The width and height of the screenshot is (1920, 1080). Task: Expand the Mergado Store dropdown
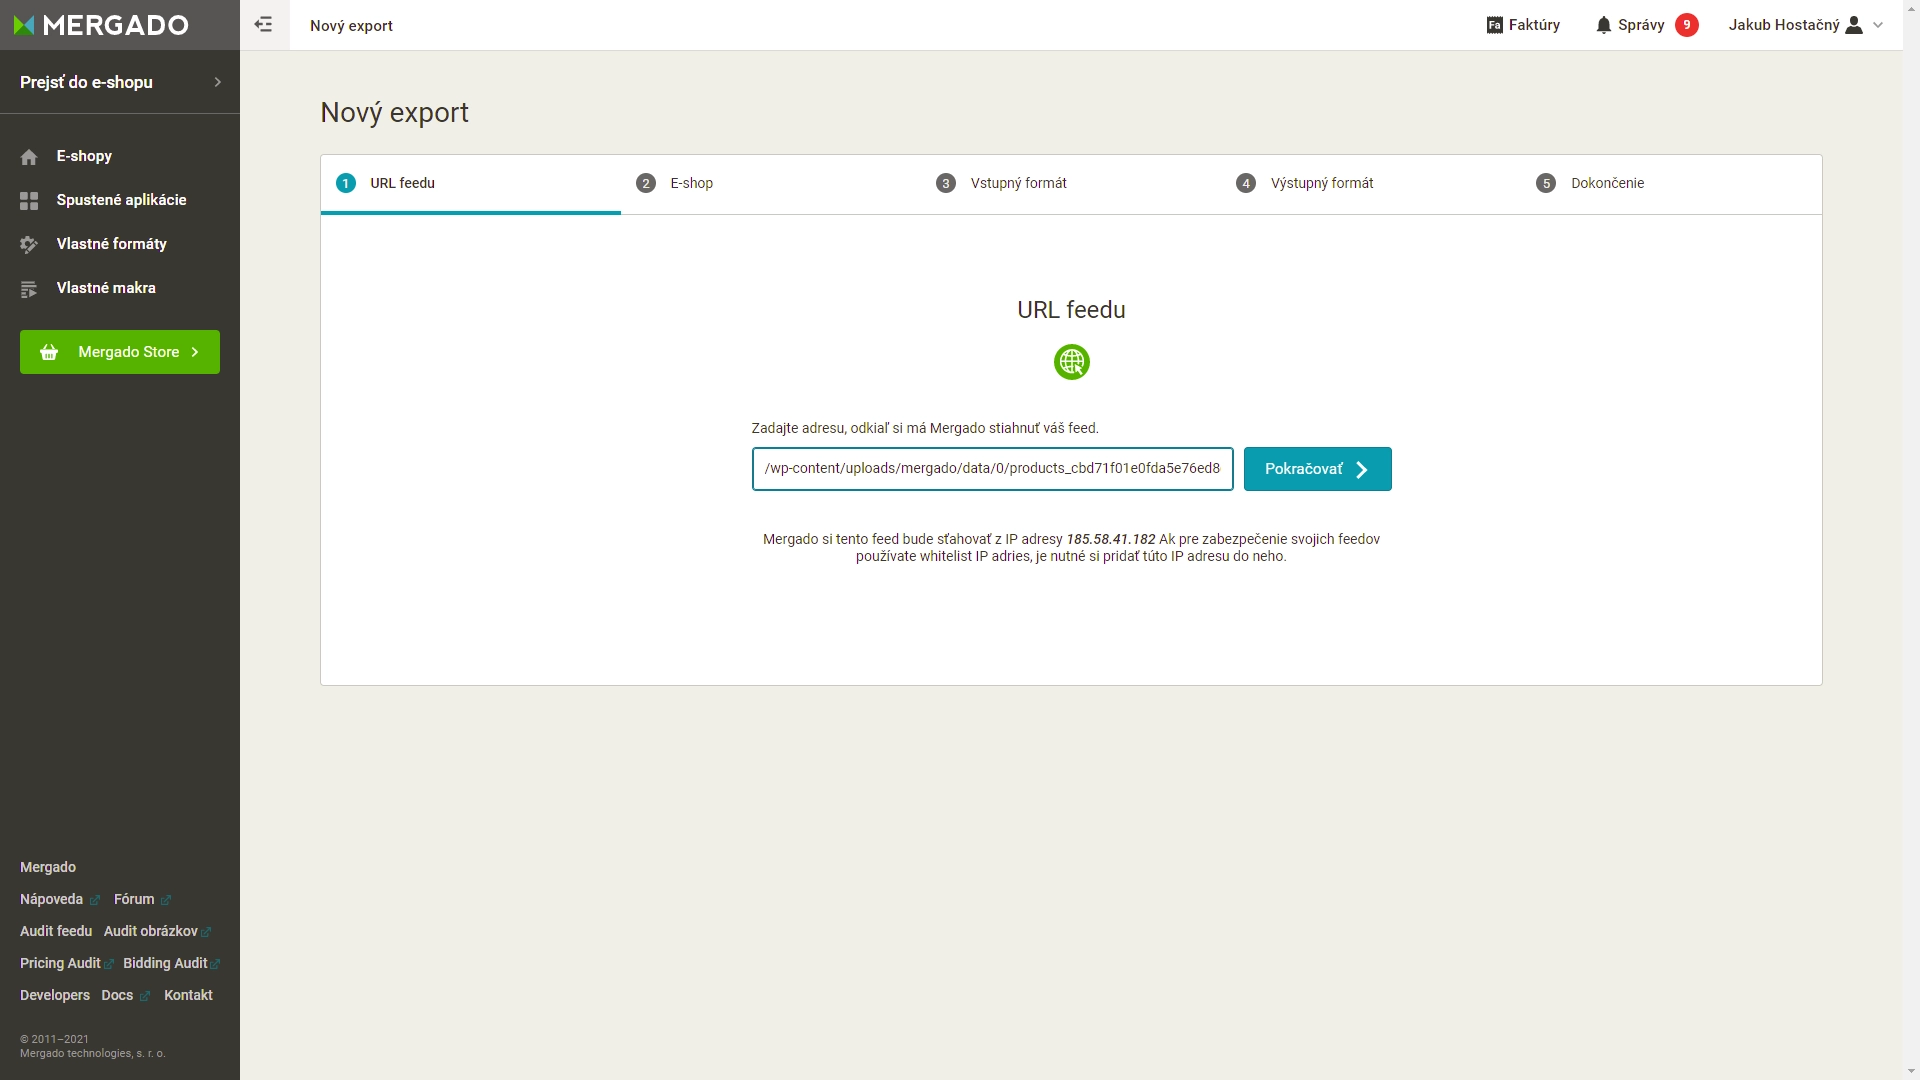(x=119, y=351)
